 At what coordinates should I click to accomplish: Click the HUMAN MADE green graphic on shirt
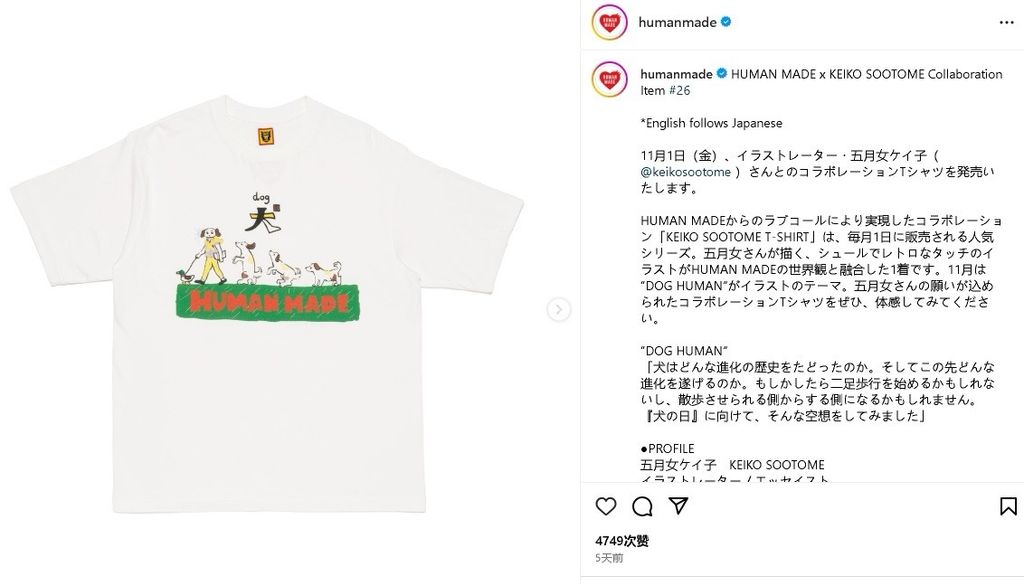point(268,302)
